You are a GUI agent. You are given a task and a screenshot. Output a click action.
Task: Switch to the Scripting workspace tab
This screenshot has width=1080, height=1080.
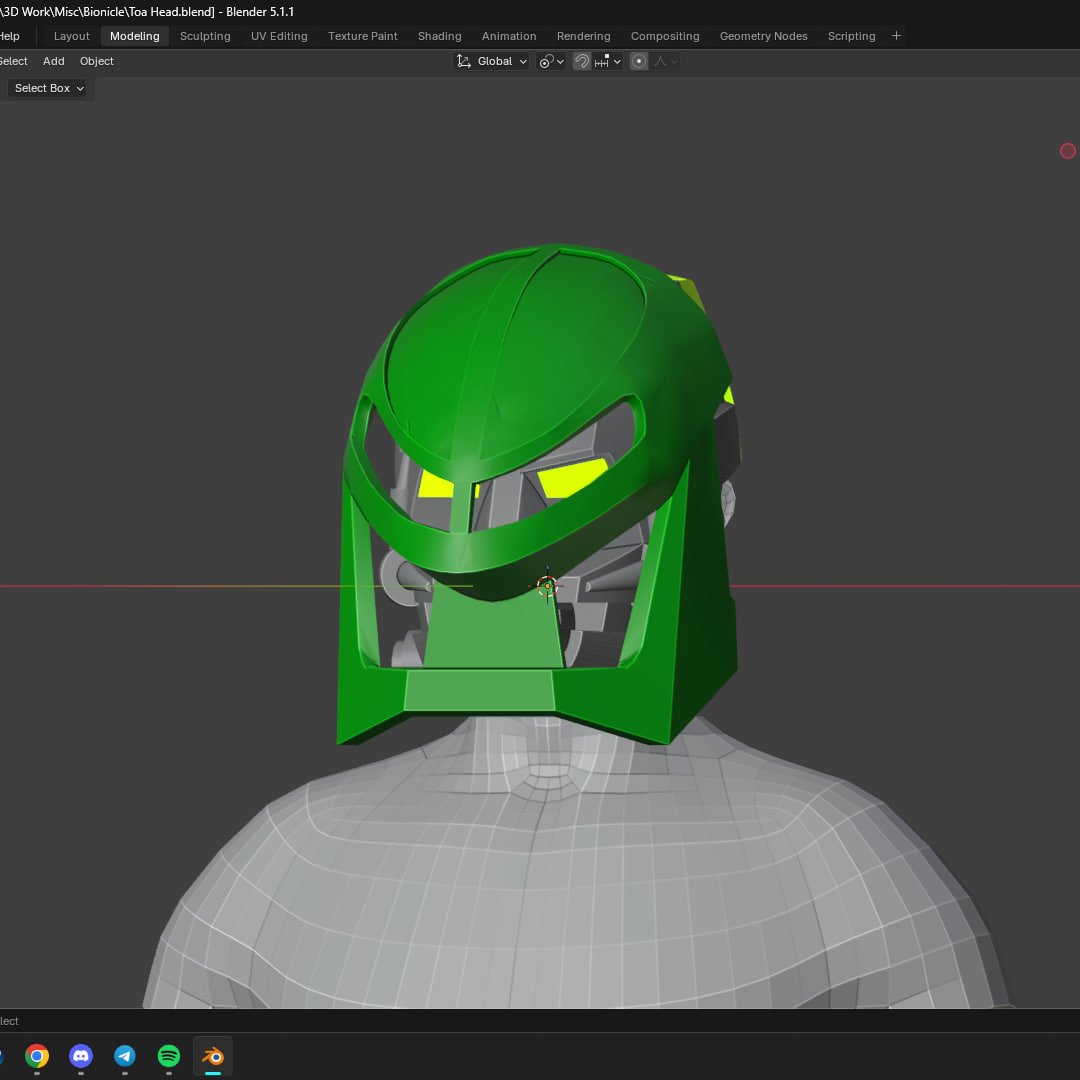(x=851, y=36)
